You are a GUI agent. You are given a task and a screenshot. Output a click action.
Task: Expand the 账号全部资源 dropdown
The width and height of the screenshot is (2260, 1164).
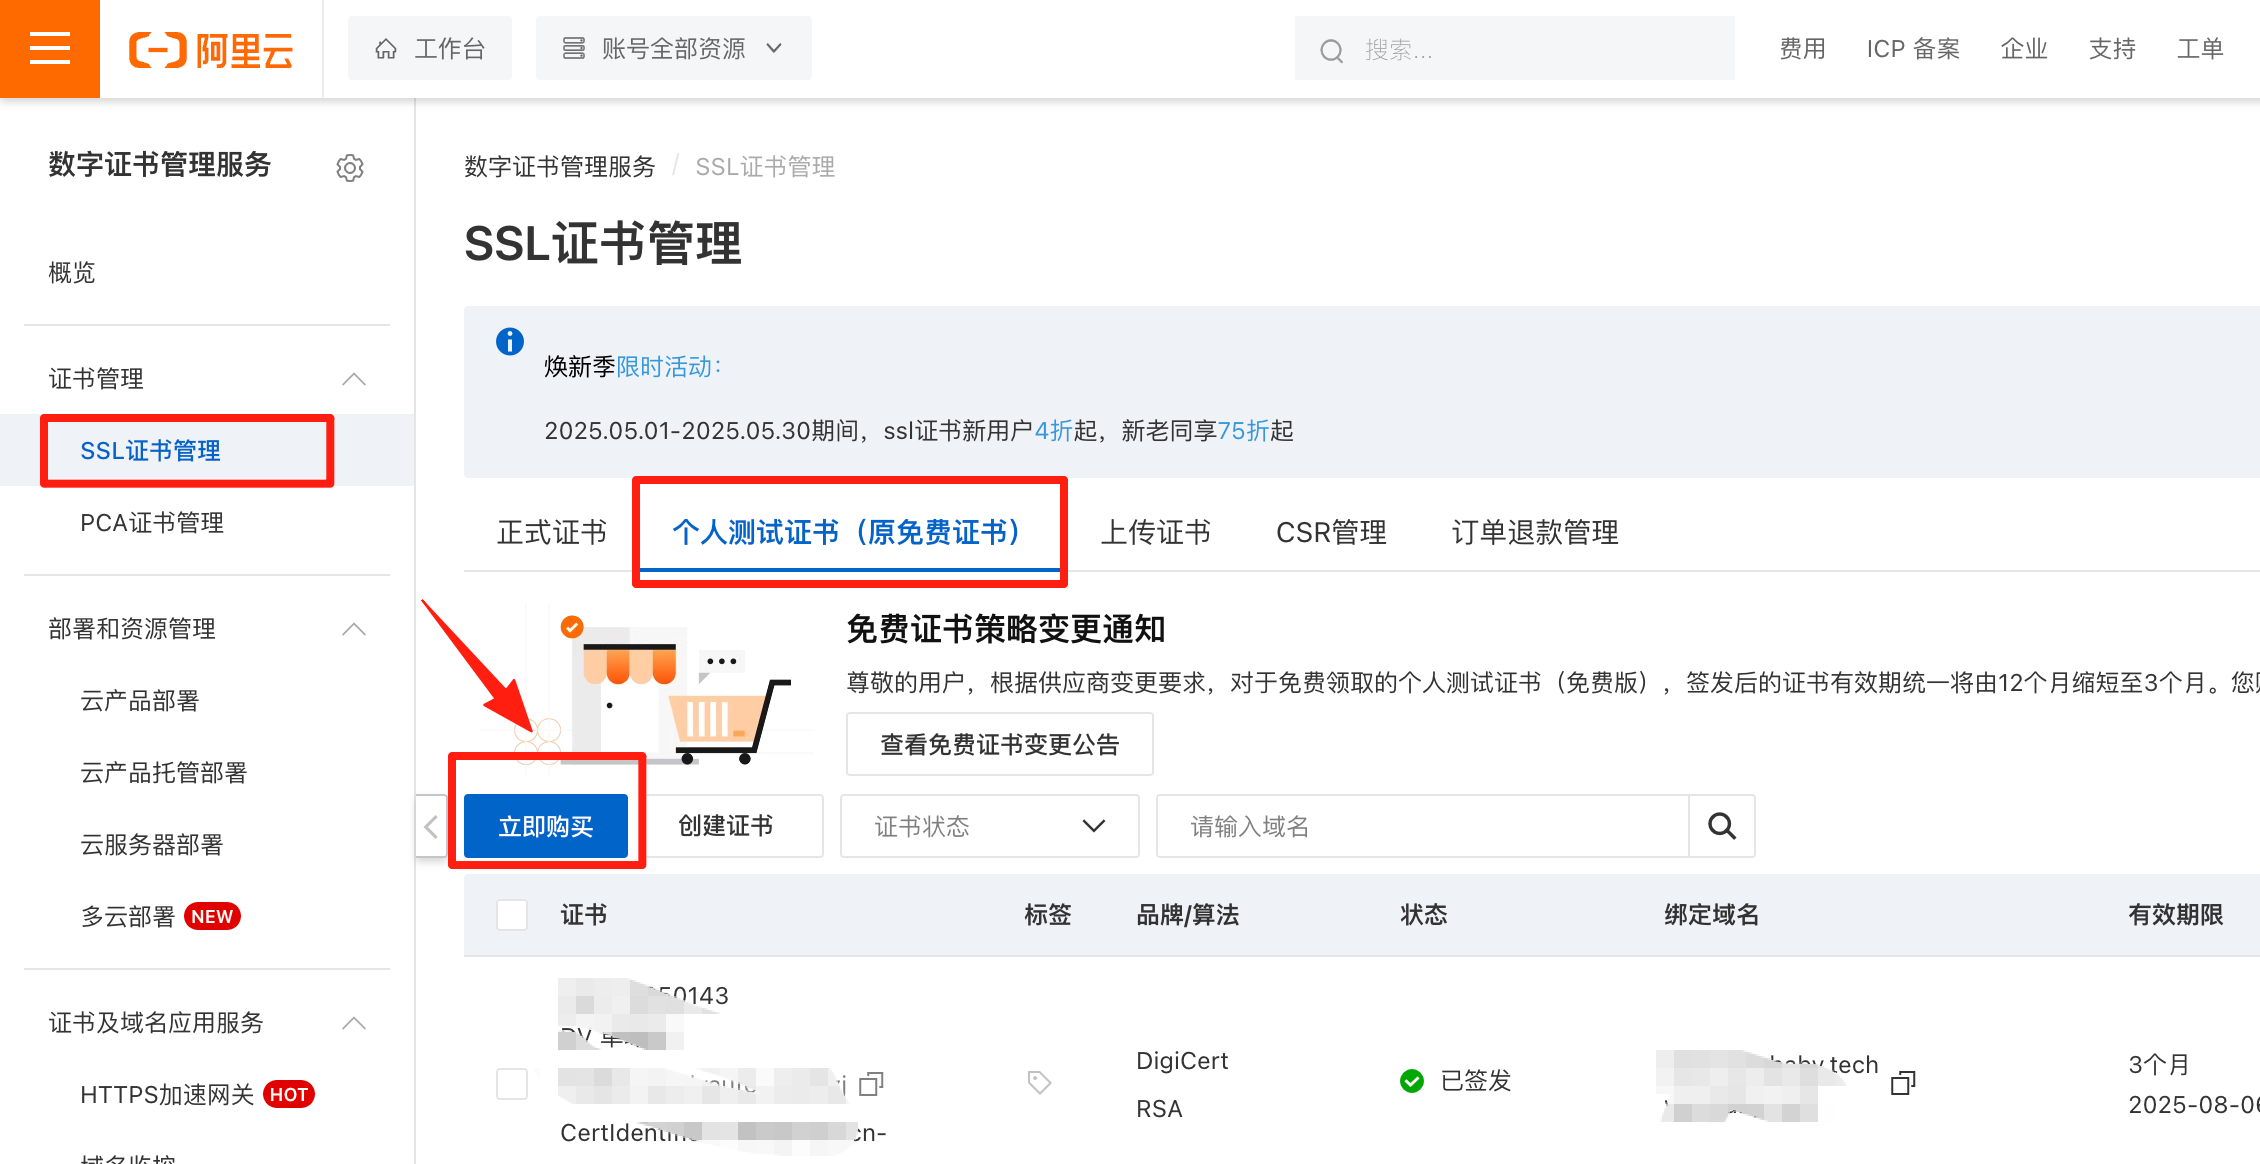673,48
